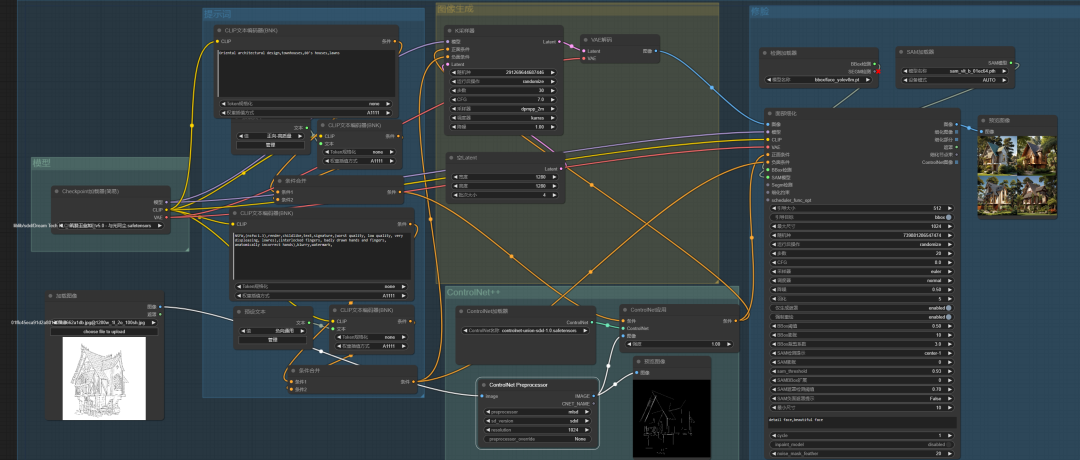Collapse the K采样器 node via its title dot
The height and width of the screenshot is (460, 1080).
click(450, 31)
